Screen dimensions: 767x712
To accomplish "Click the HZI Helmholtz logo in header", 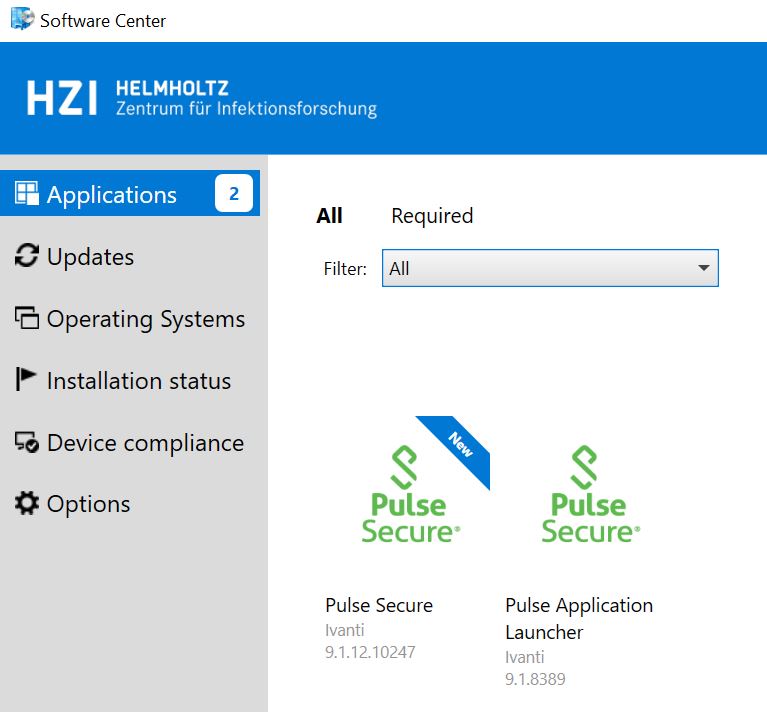I will [202, 98].
